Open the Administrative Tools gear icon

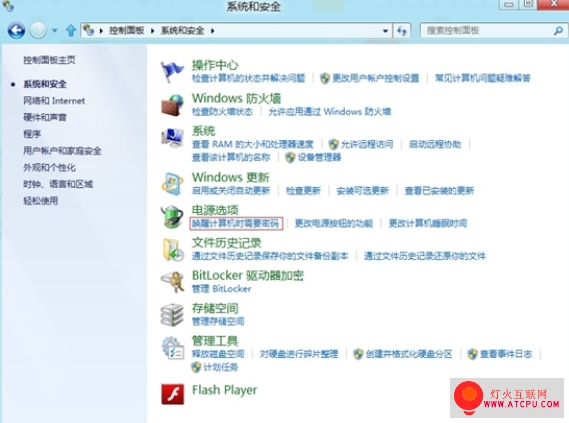tap(173, 348)
